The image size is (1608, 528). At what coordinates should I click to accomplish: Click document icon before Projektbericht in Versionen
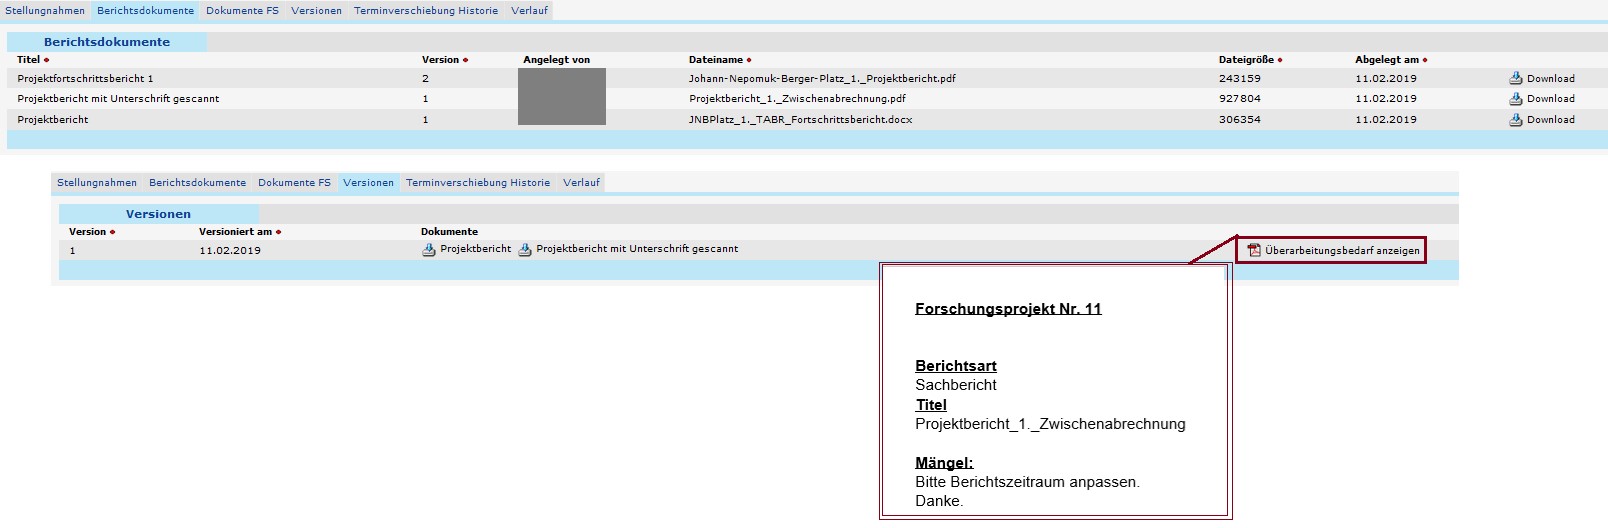click(x=429, y=250)
